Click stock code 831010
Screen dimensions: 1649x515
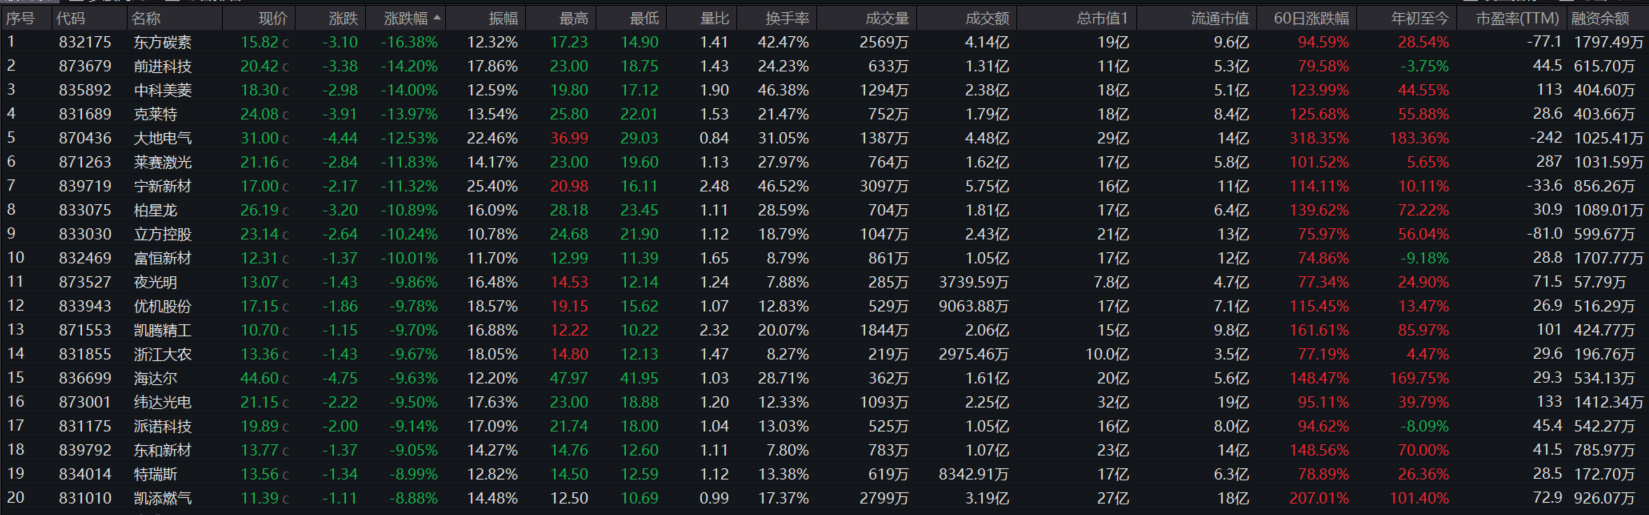click(x=85, y=498)
